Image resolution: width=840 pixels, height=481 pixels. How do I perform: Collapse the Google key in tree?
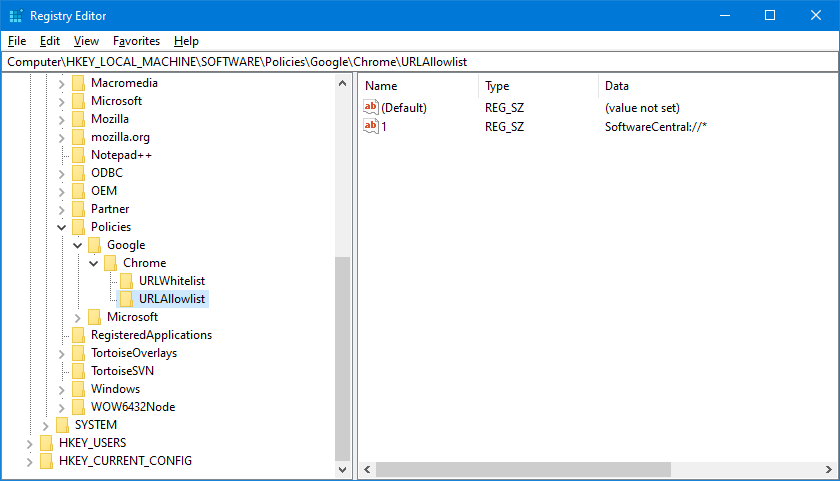click(x=78, y=245)
